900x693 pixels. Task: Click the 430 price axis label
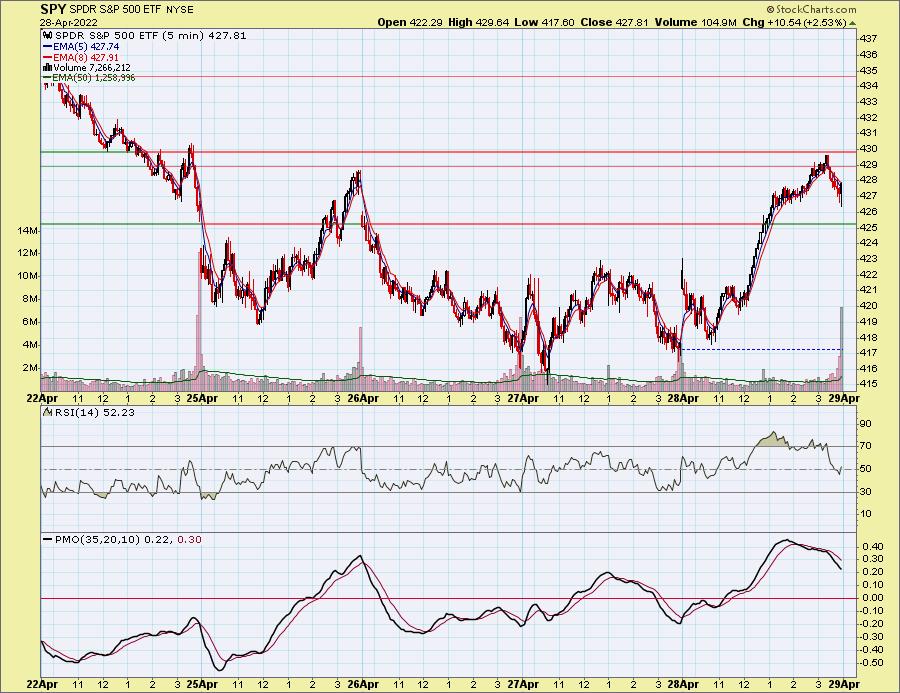869,149
